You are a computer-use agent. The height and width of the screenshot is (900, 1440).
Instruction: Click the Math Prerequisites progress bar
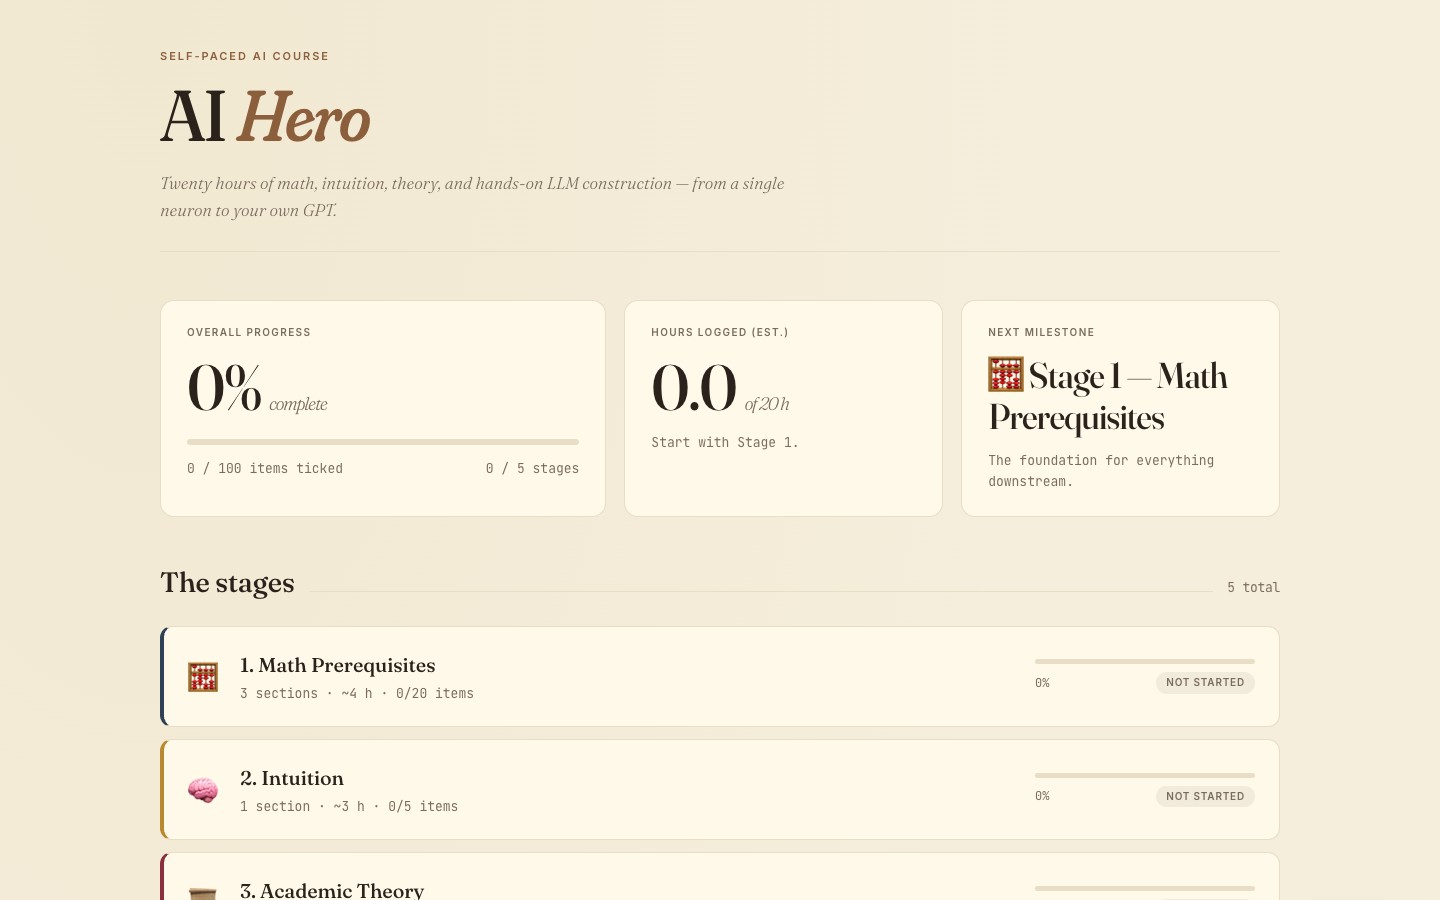click(x=1145, y=662)
